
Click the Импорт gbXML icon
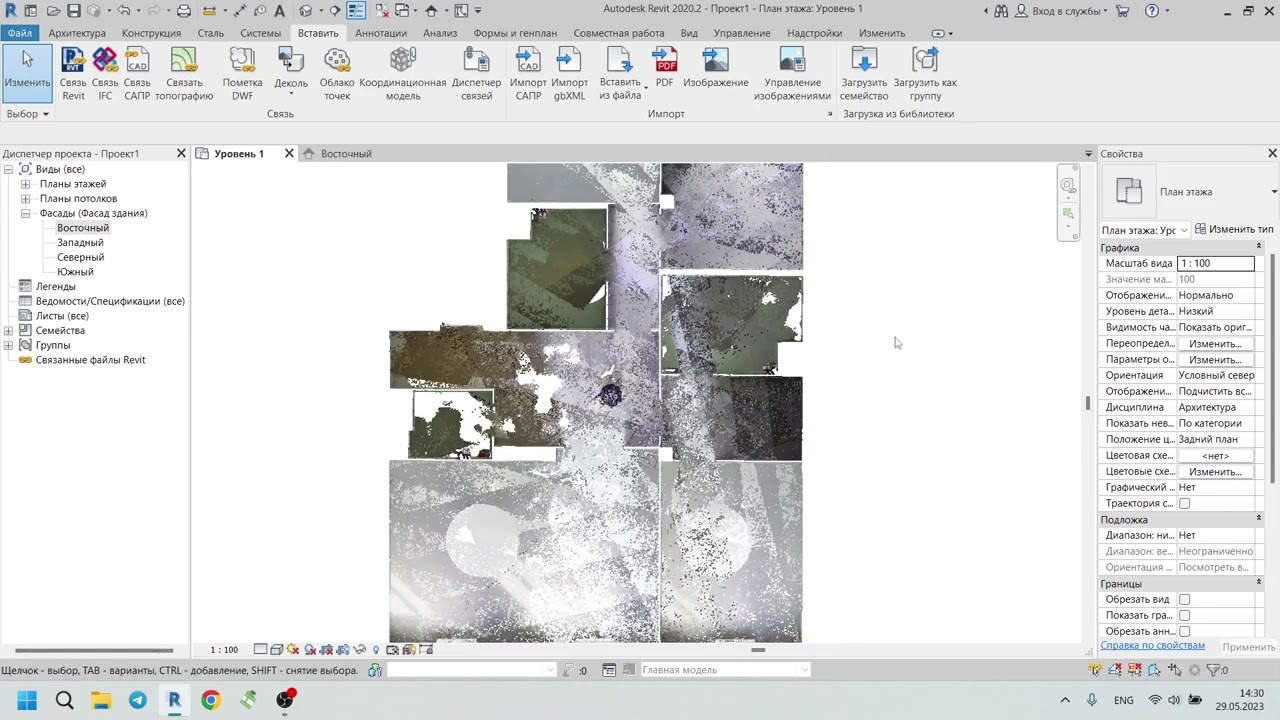click(x=569, y=74)
